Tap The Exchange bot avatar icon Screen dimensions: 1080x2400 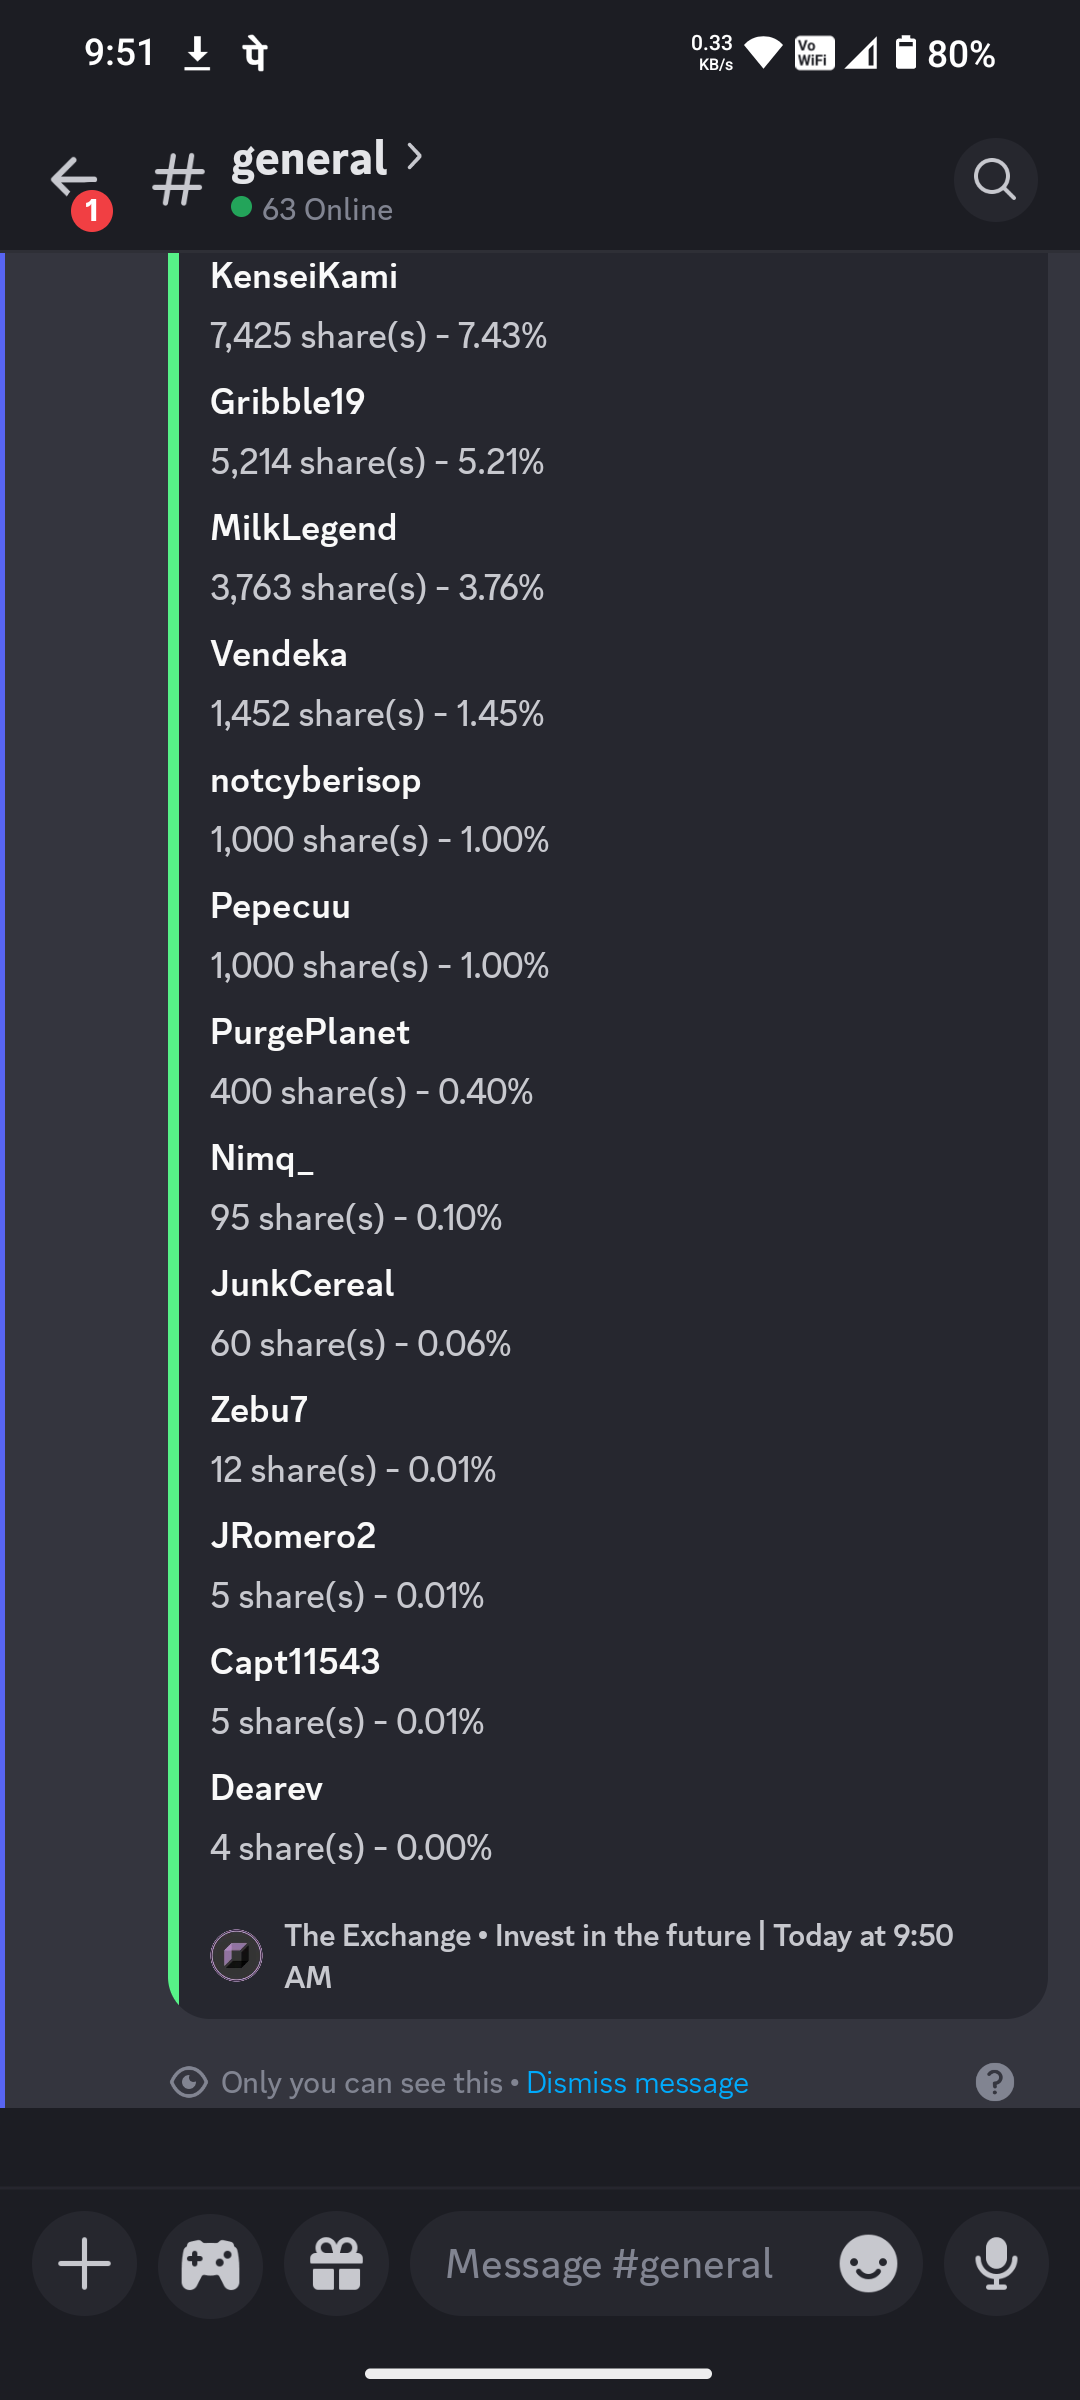[237, 1955]
